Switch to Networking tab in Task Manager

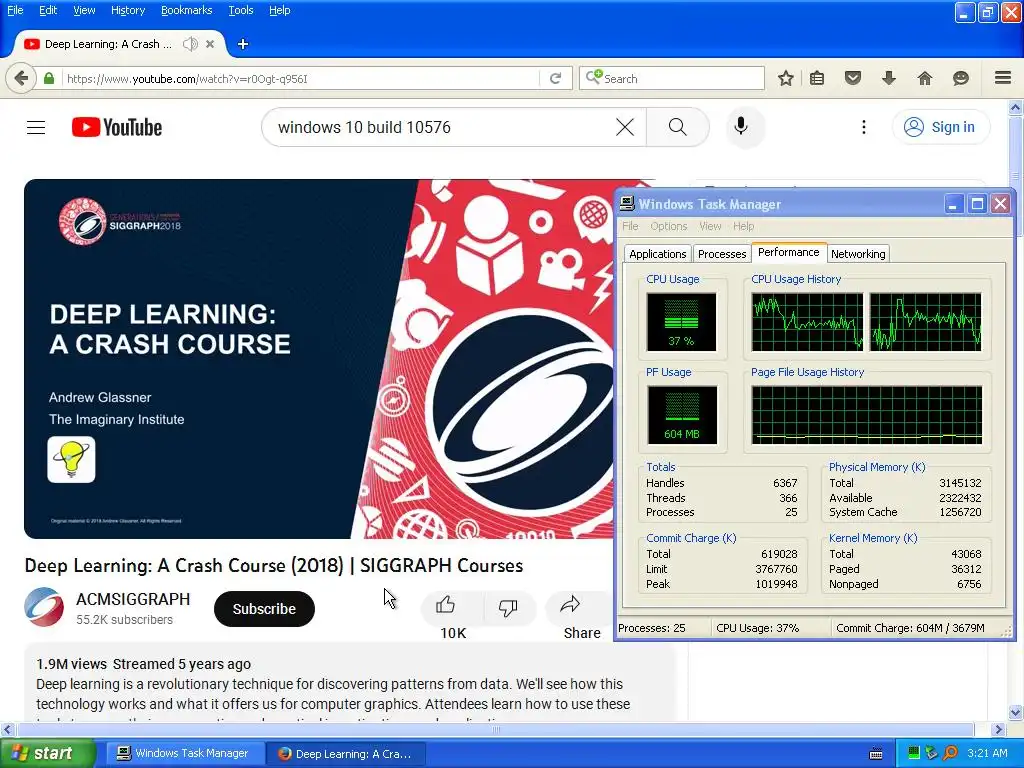pyautogui.click(x=858, y=254)
